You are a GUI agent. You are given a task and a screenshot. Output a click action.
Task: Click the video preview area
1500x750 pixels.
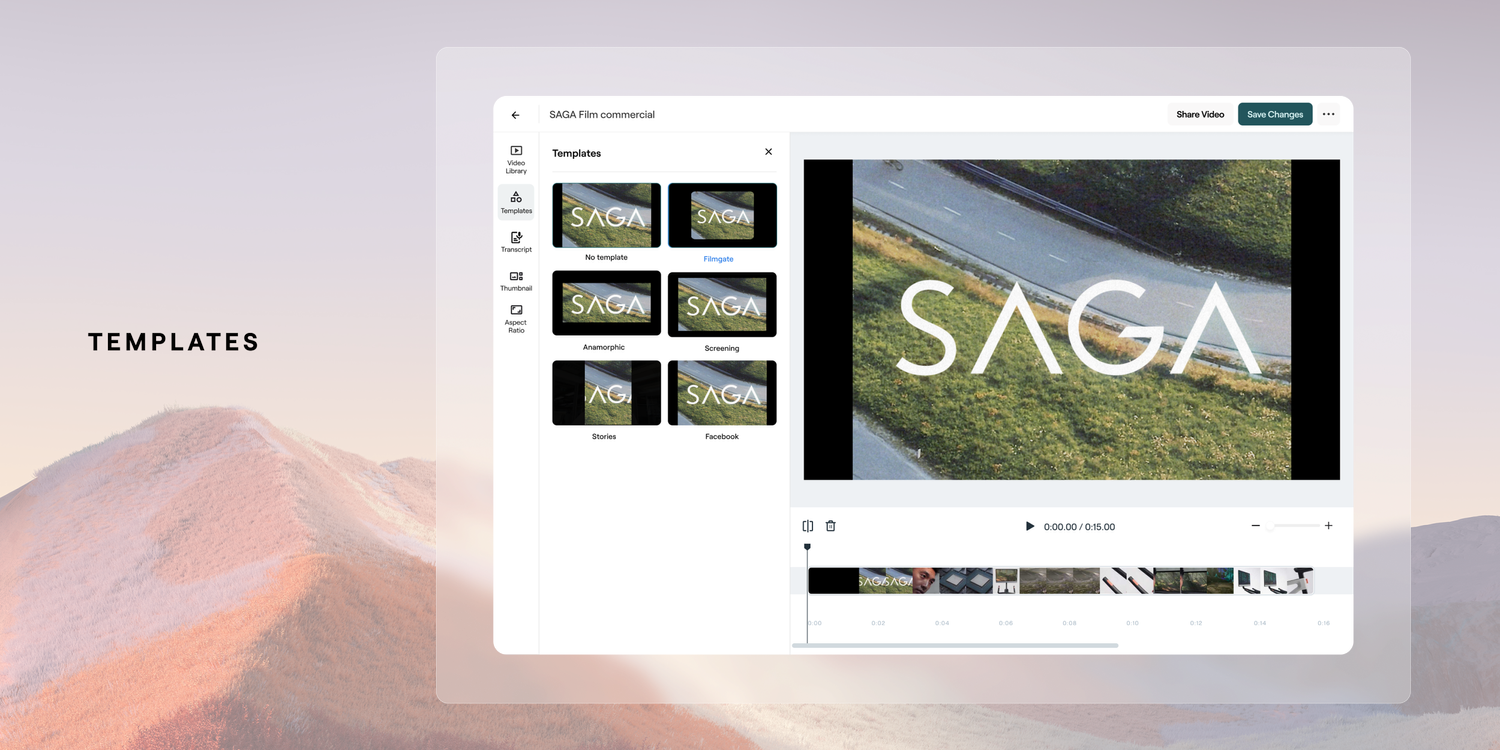point(1071,320)
